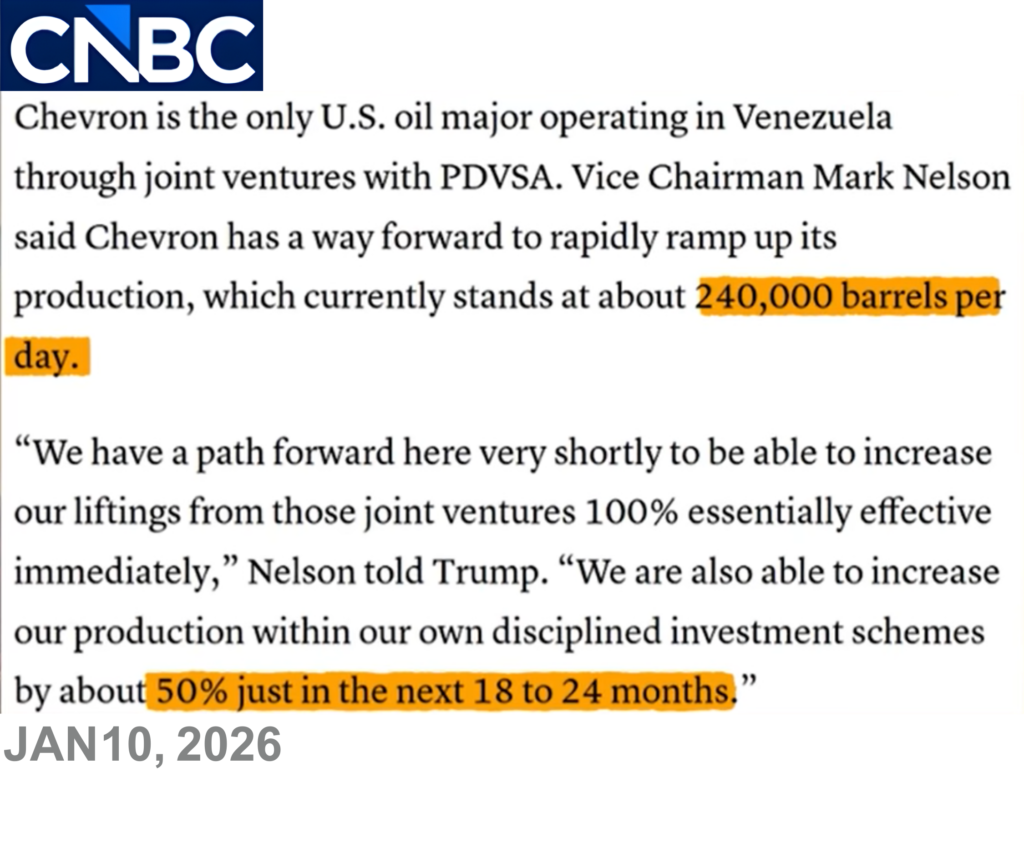This screenshot has height=853, width=1024.
Task: Click the word "immediately" in the quote
Action: (x=122, y=572)
